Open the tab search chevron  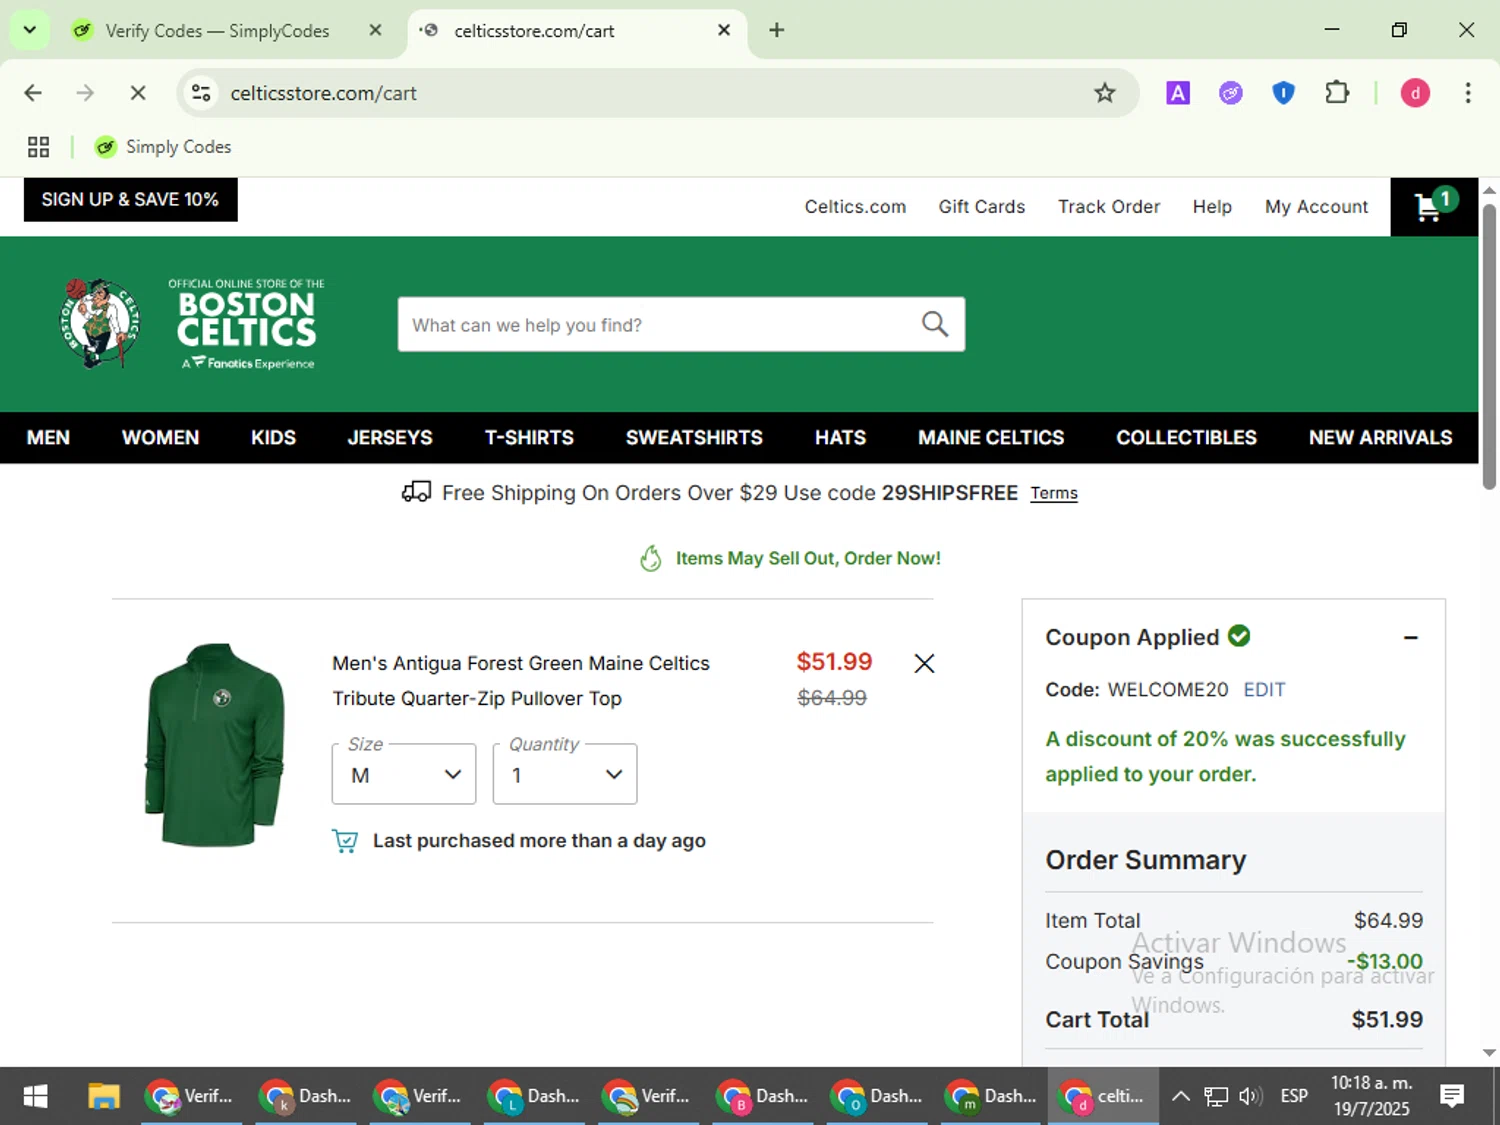tap(29, 30)
